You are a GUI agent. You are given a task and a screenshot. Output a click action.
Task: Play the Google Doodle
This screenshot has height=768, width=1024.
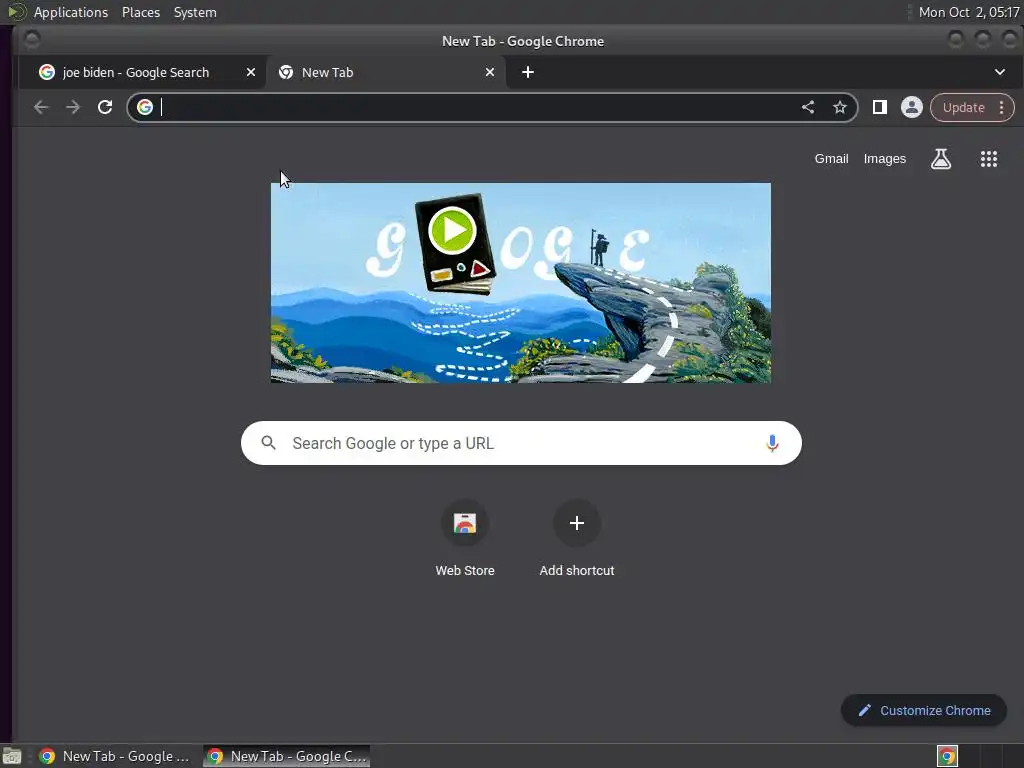451,231
